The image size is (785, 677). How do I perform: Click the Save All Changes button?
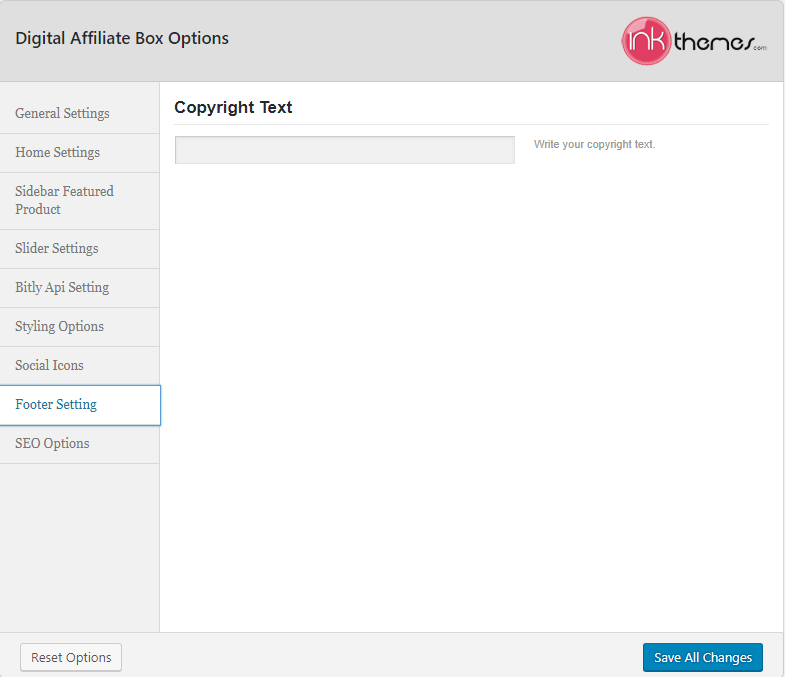(x=702, y=657)
